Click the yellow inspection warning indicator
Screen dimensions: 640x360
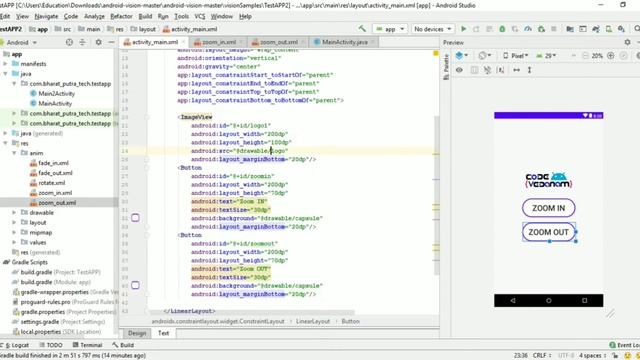pos(436,53)
